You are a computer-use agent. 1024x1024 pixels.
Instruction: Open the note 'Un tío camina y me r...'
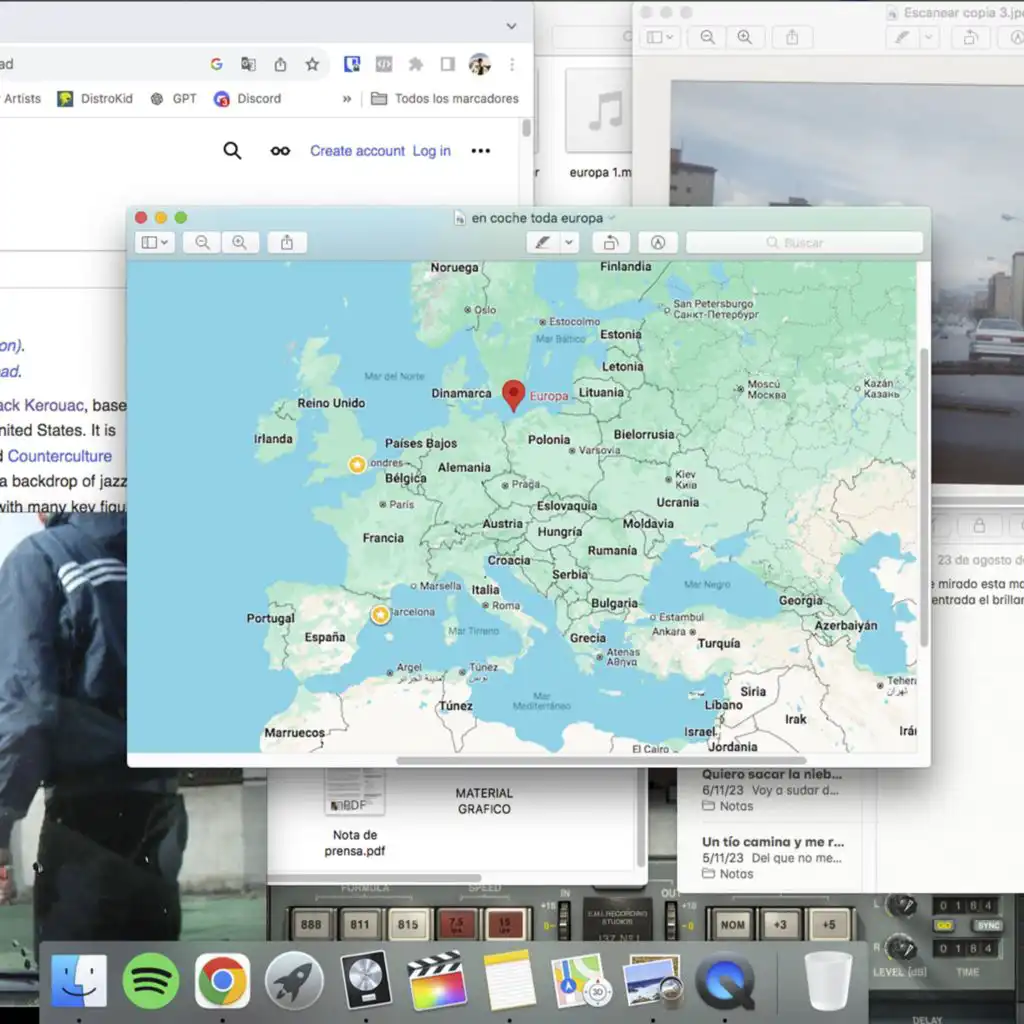tap(773, 857)
